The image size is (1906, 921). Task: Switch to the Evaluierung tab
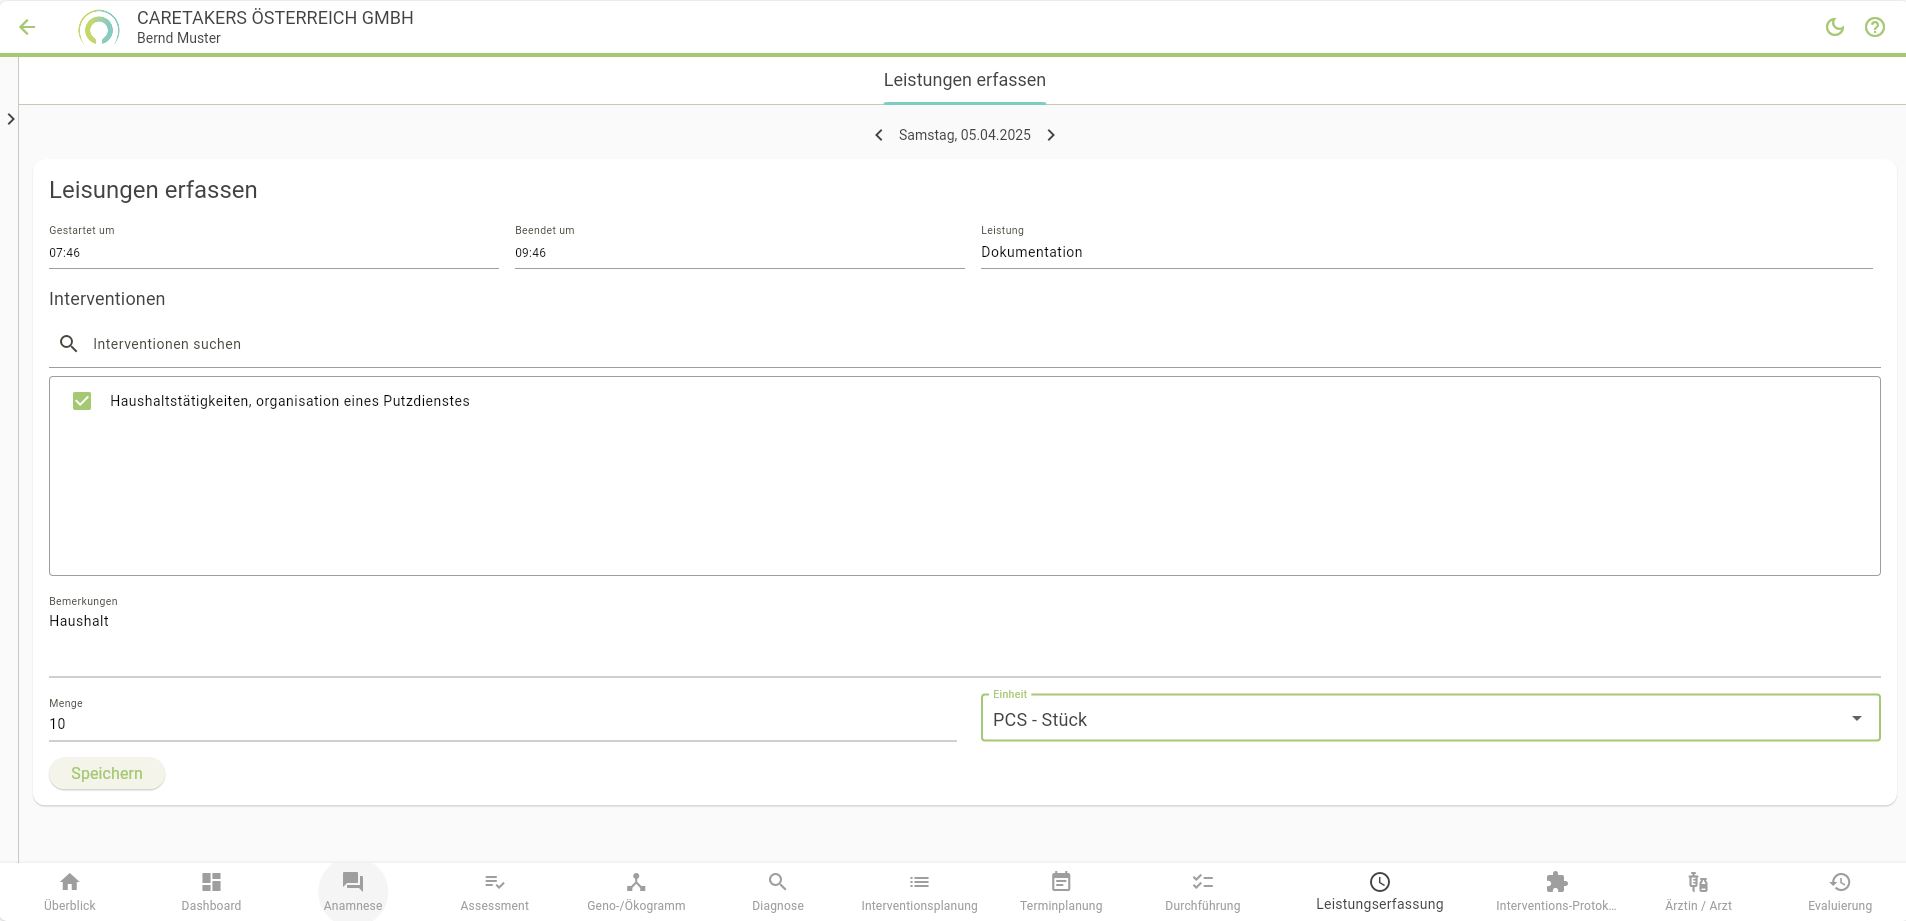(1839, 891)
